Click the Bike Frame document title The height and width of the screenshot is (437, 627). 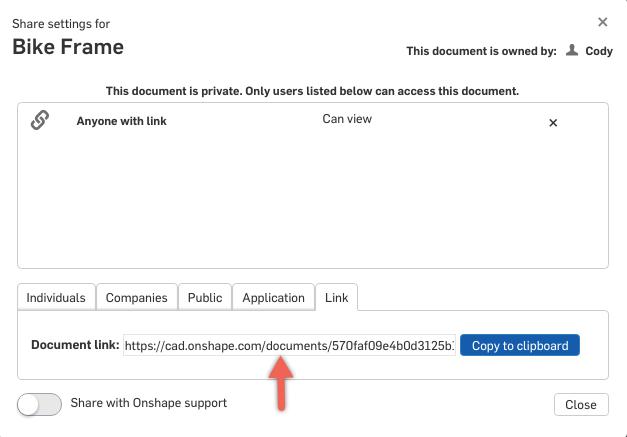tap(68, 47)
